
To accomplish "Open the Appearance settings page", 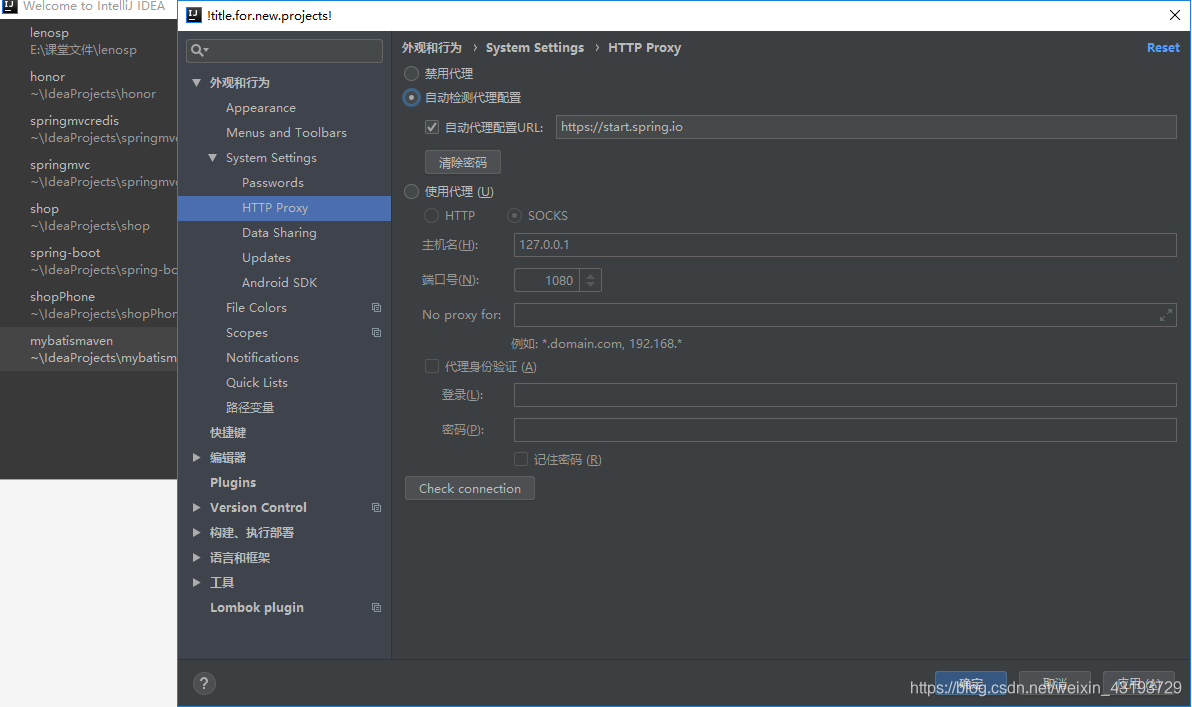I will coord(261,108).
